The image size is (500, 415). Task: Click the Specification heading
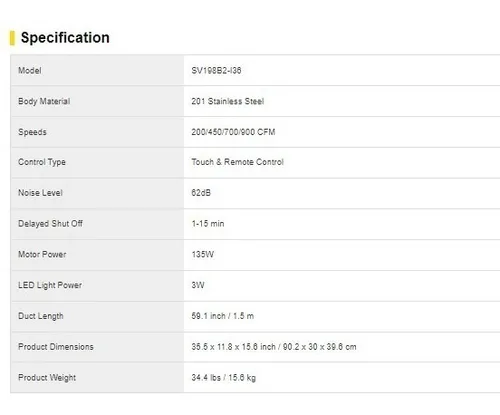(x=65, y=38)
